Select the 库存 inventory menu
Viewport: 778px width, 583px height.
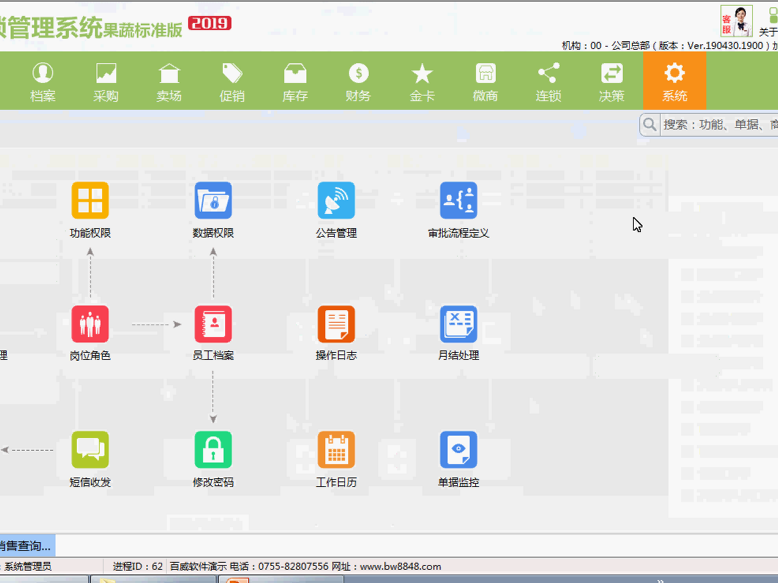[295, 81]
